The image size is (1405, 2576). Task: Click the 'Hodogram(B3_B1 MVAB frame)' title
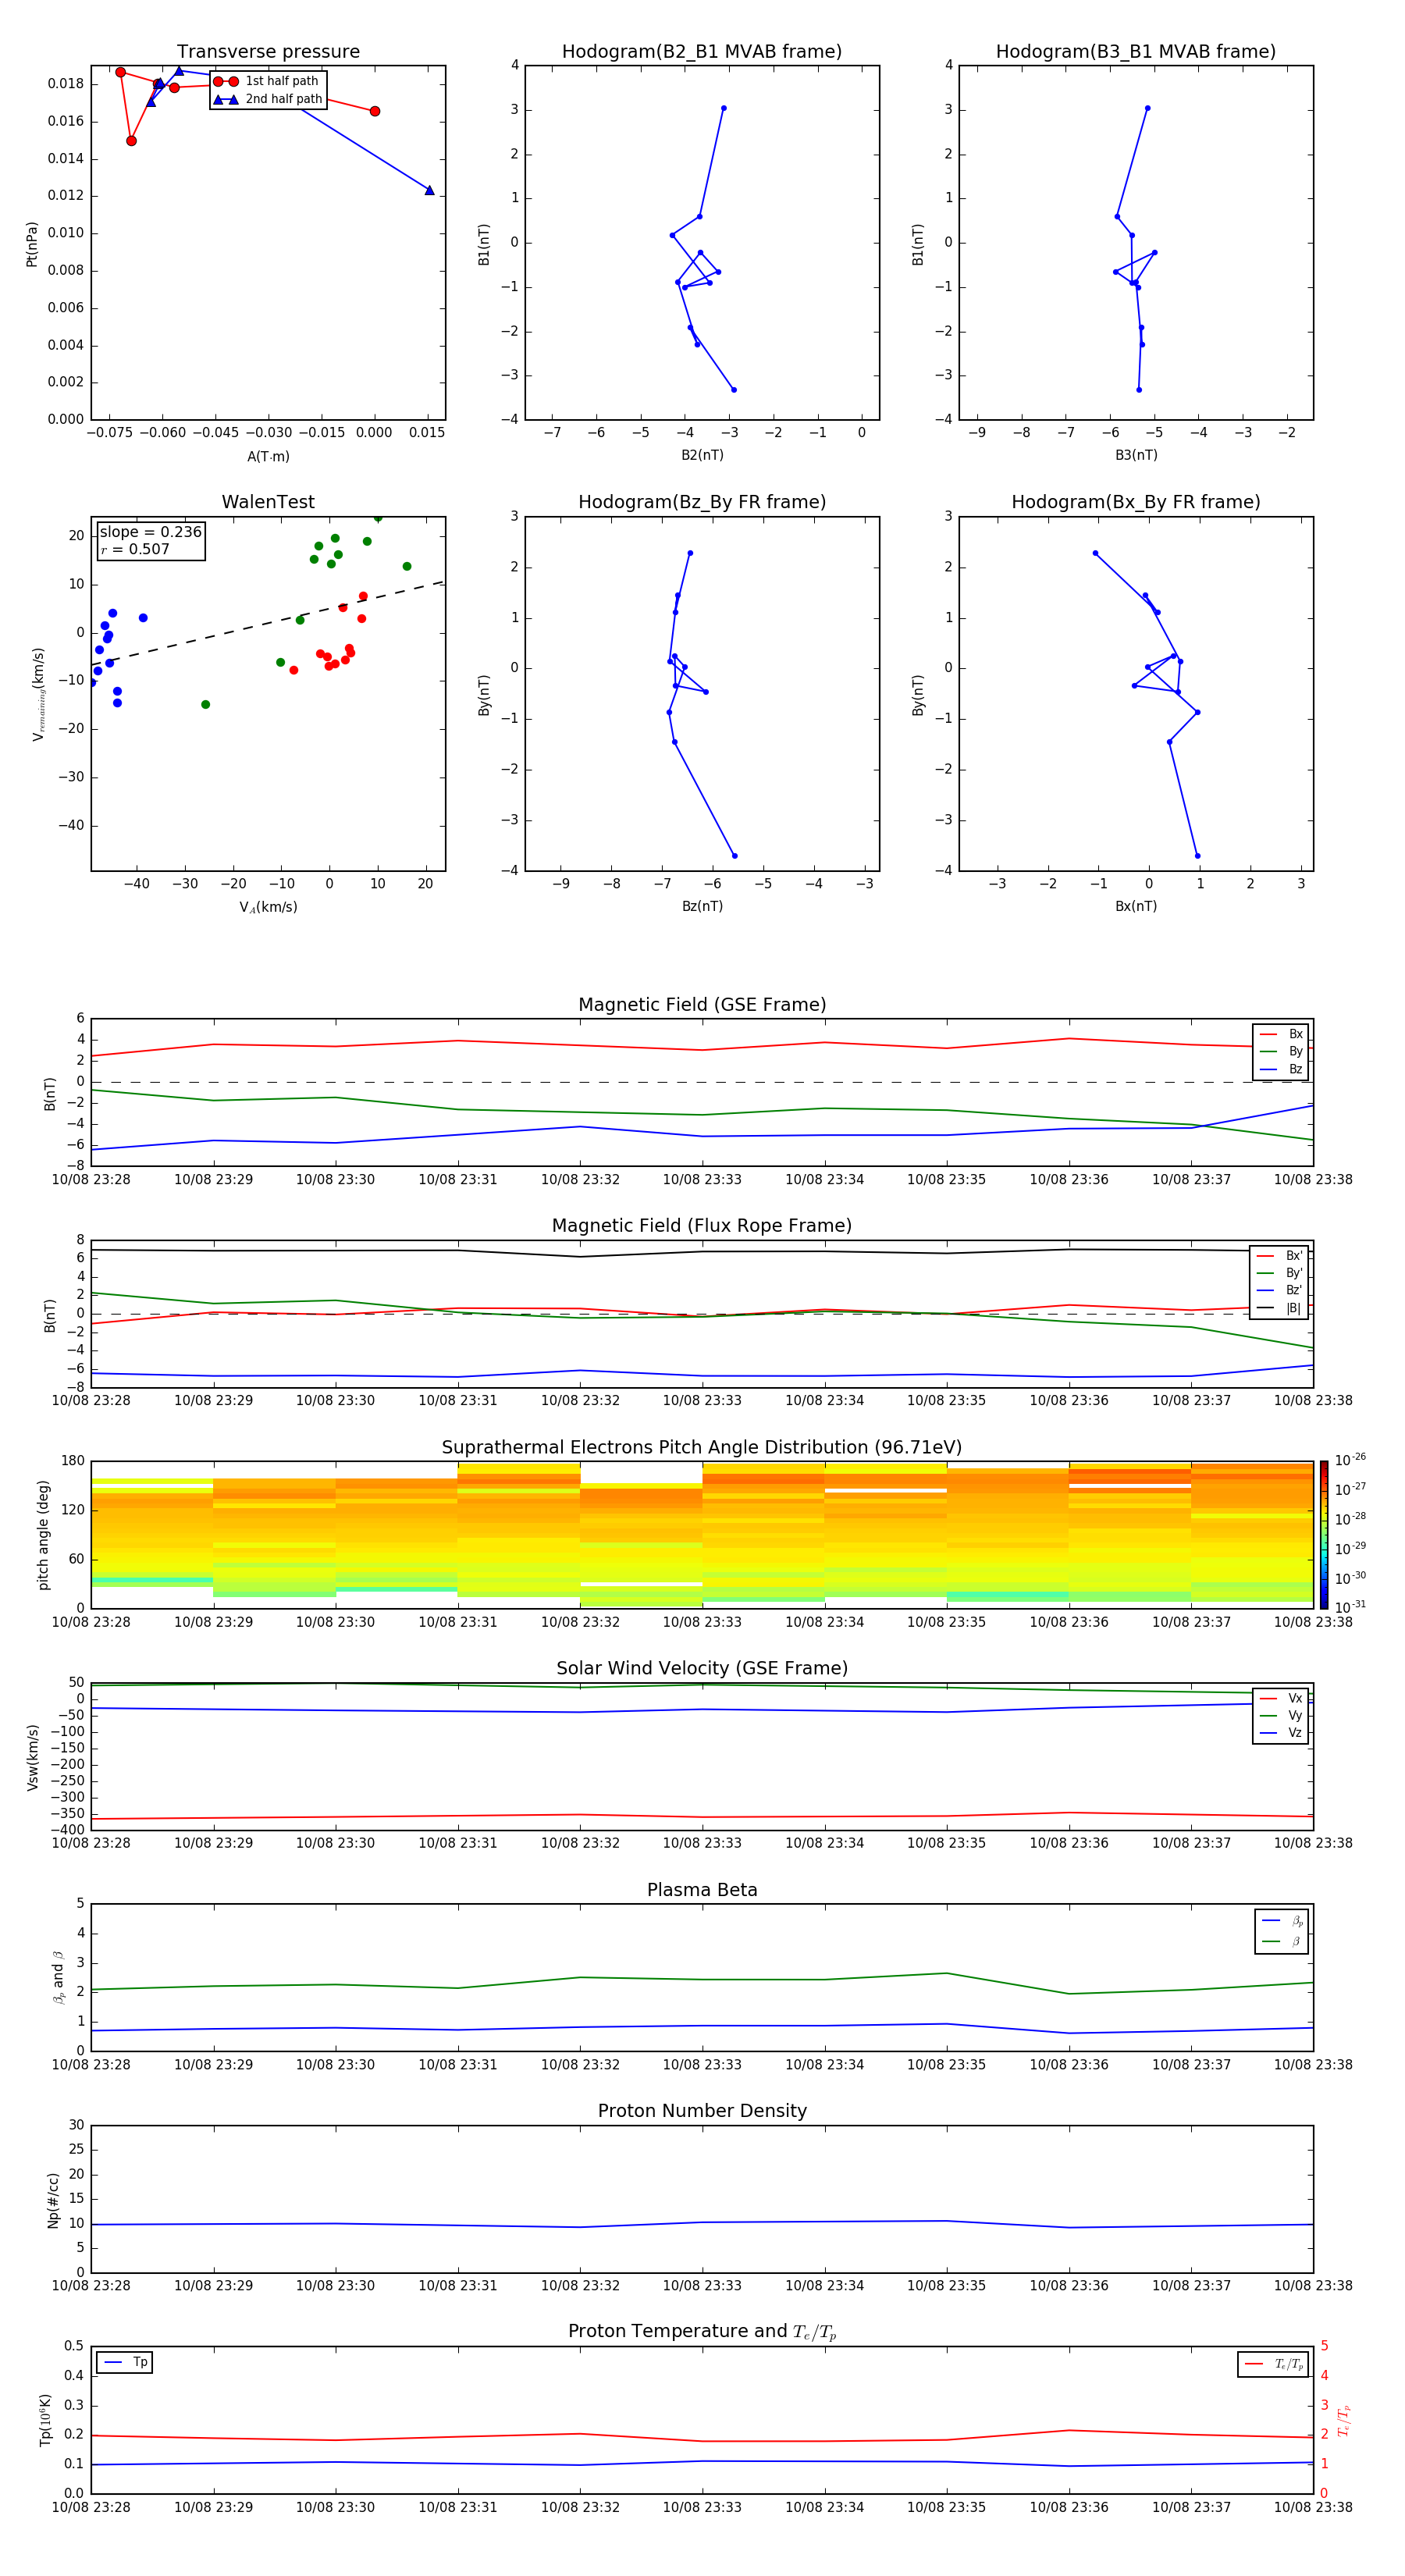coord(1136,52)
